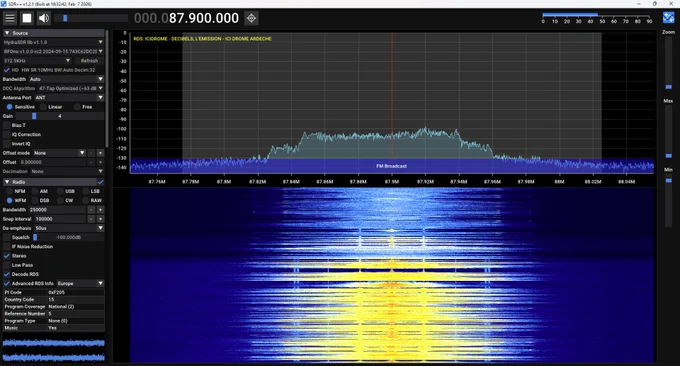Click the plus stepper for Offset mode
This screenshot has width=680, height=366.
100,153
